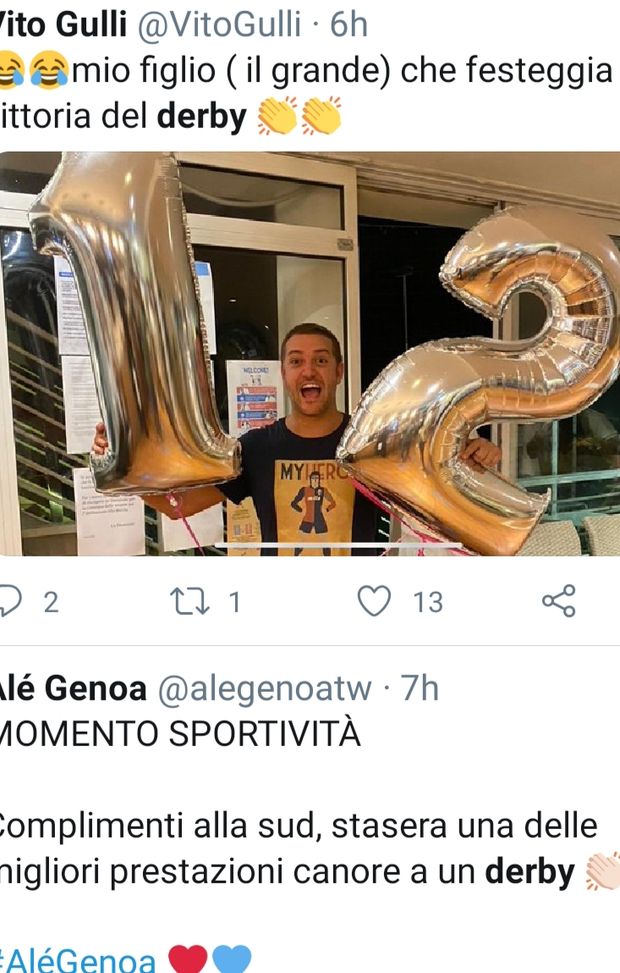The image size is (620, 973).
Task: Open the 6h tweet timestamp
Action: click(x=349, y=24)
